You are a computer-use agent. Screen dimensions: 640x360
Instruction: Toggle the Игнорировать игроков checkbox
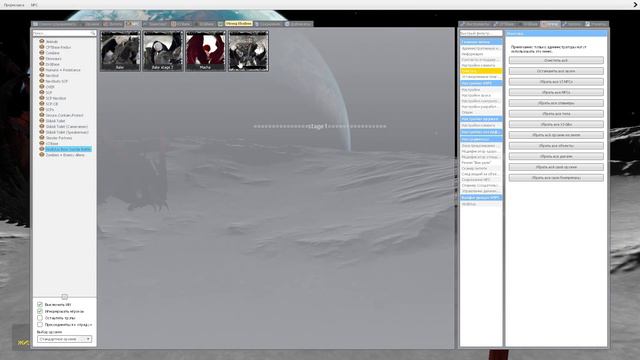(x=40, y=311)
